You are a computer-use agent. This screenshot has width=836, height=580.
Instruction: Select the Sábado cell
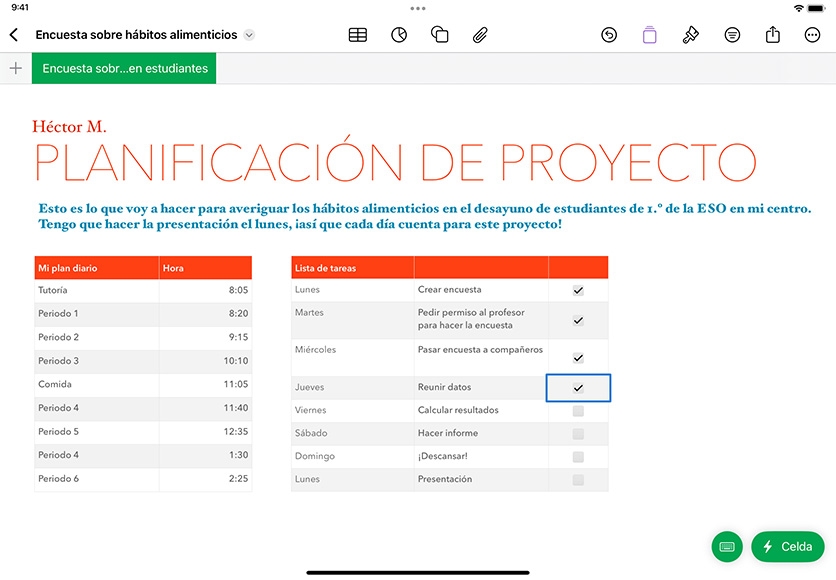[352, 433]
